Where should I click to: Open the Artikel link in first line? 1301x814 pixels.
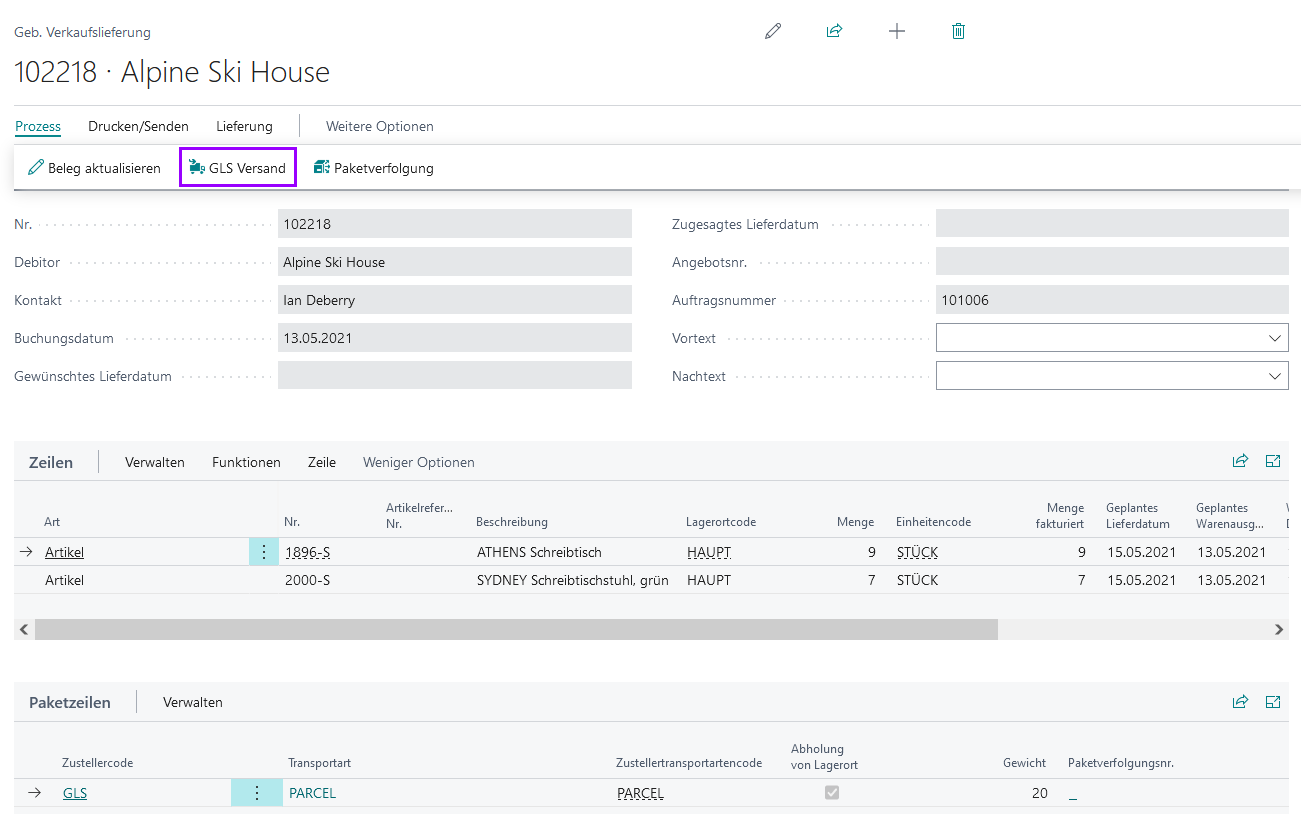coord(64,552)
